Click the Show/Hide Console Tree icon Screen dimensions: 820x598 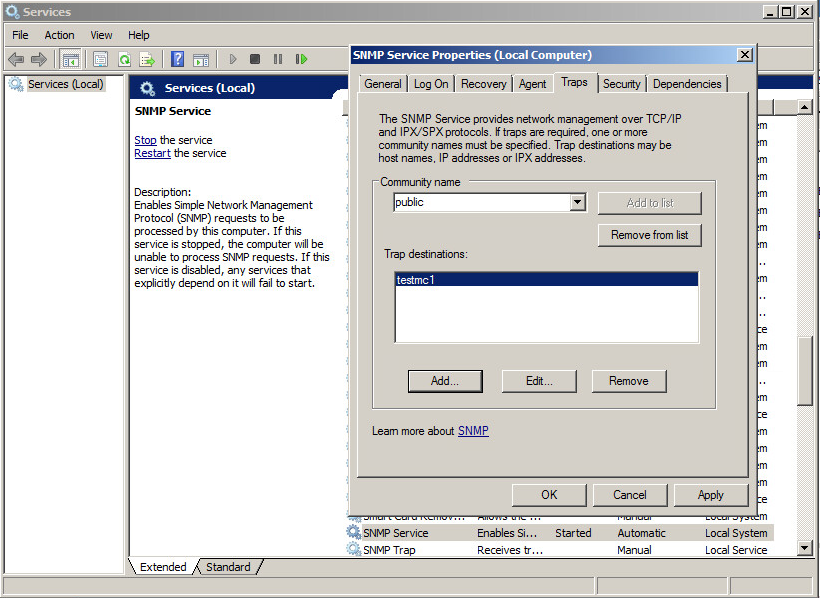[x=70, y=60]
